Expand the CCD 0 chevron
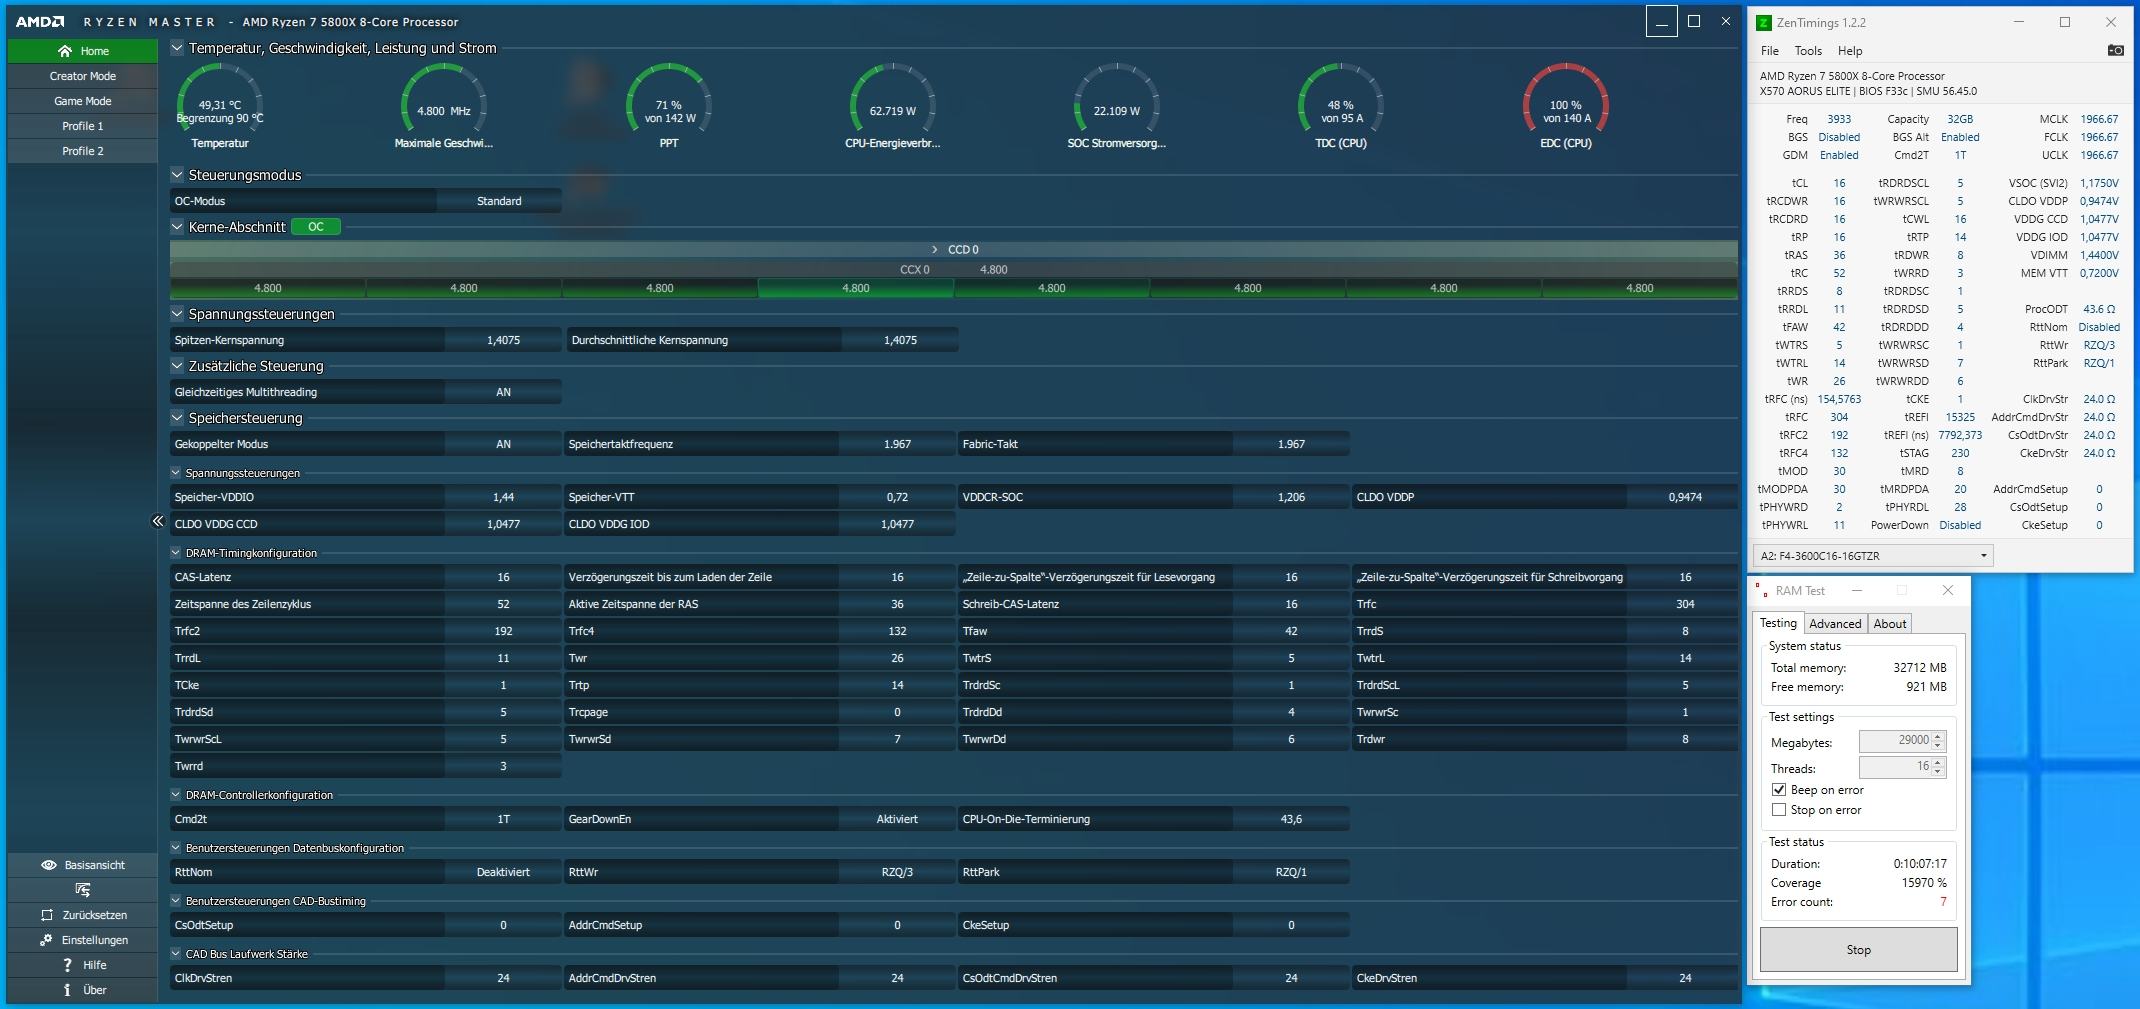 (935, 250)
